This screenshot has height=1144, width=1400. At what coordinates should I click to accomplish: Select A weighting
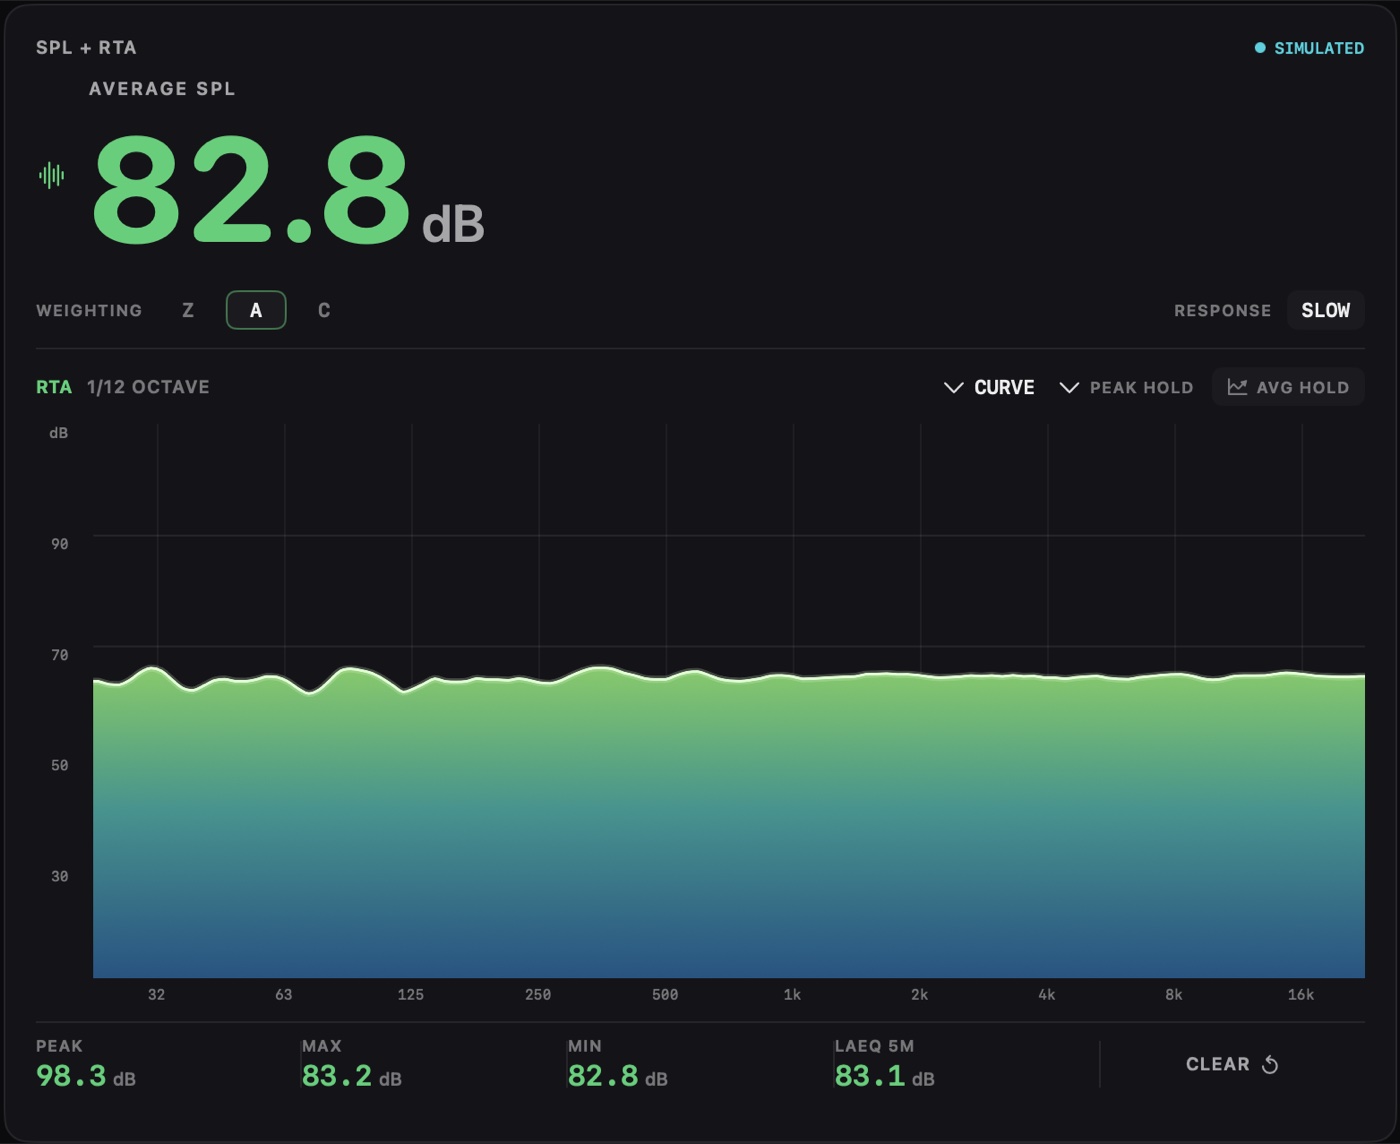tap(256, 310)
